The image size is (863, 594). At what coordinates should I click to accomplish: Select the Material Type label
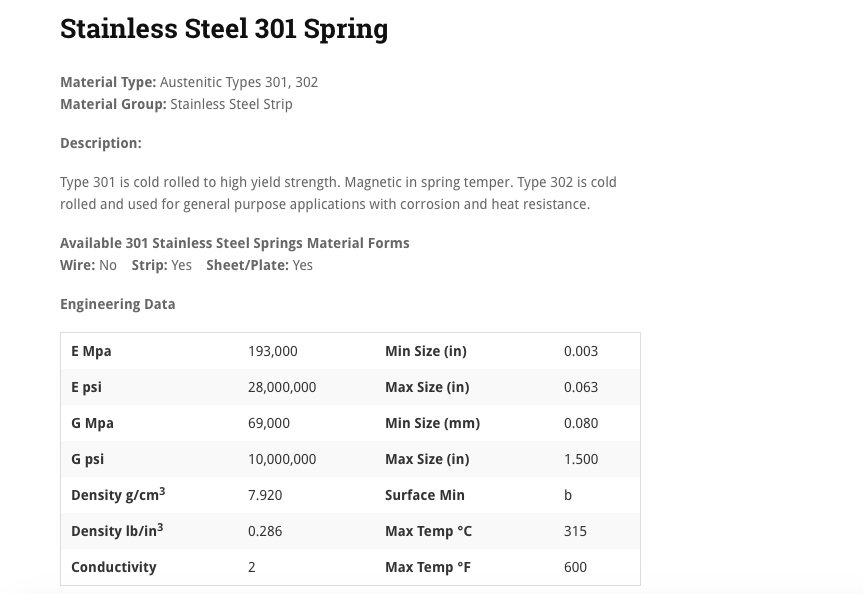click(x=108, y=82)
